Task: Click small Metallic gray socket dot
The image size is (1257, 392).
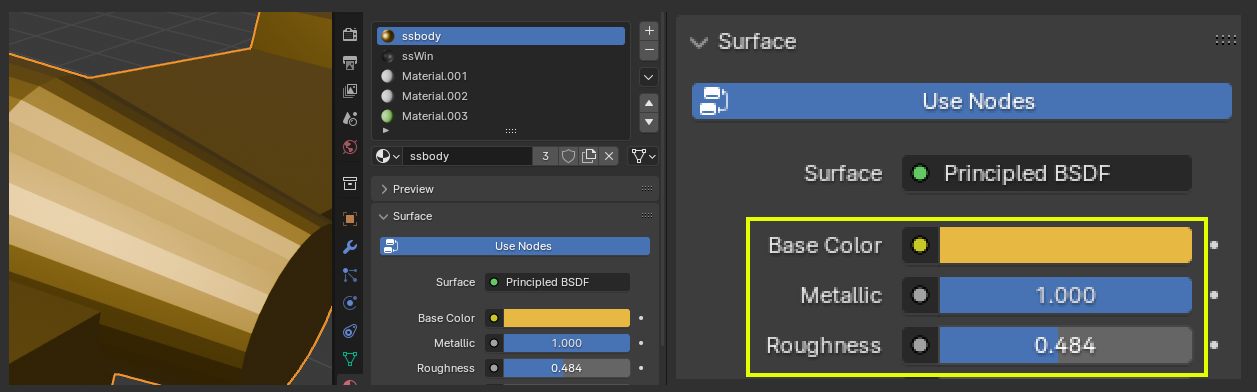Action: [x=494, y=343]
